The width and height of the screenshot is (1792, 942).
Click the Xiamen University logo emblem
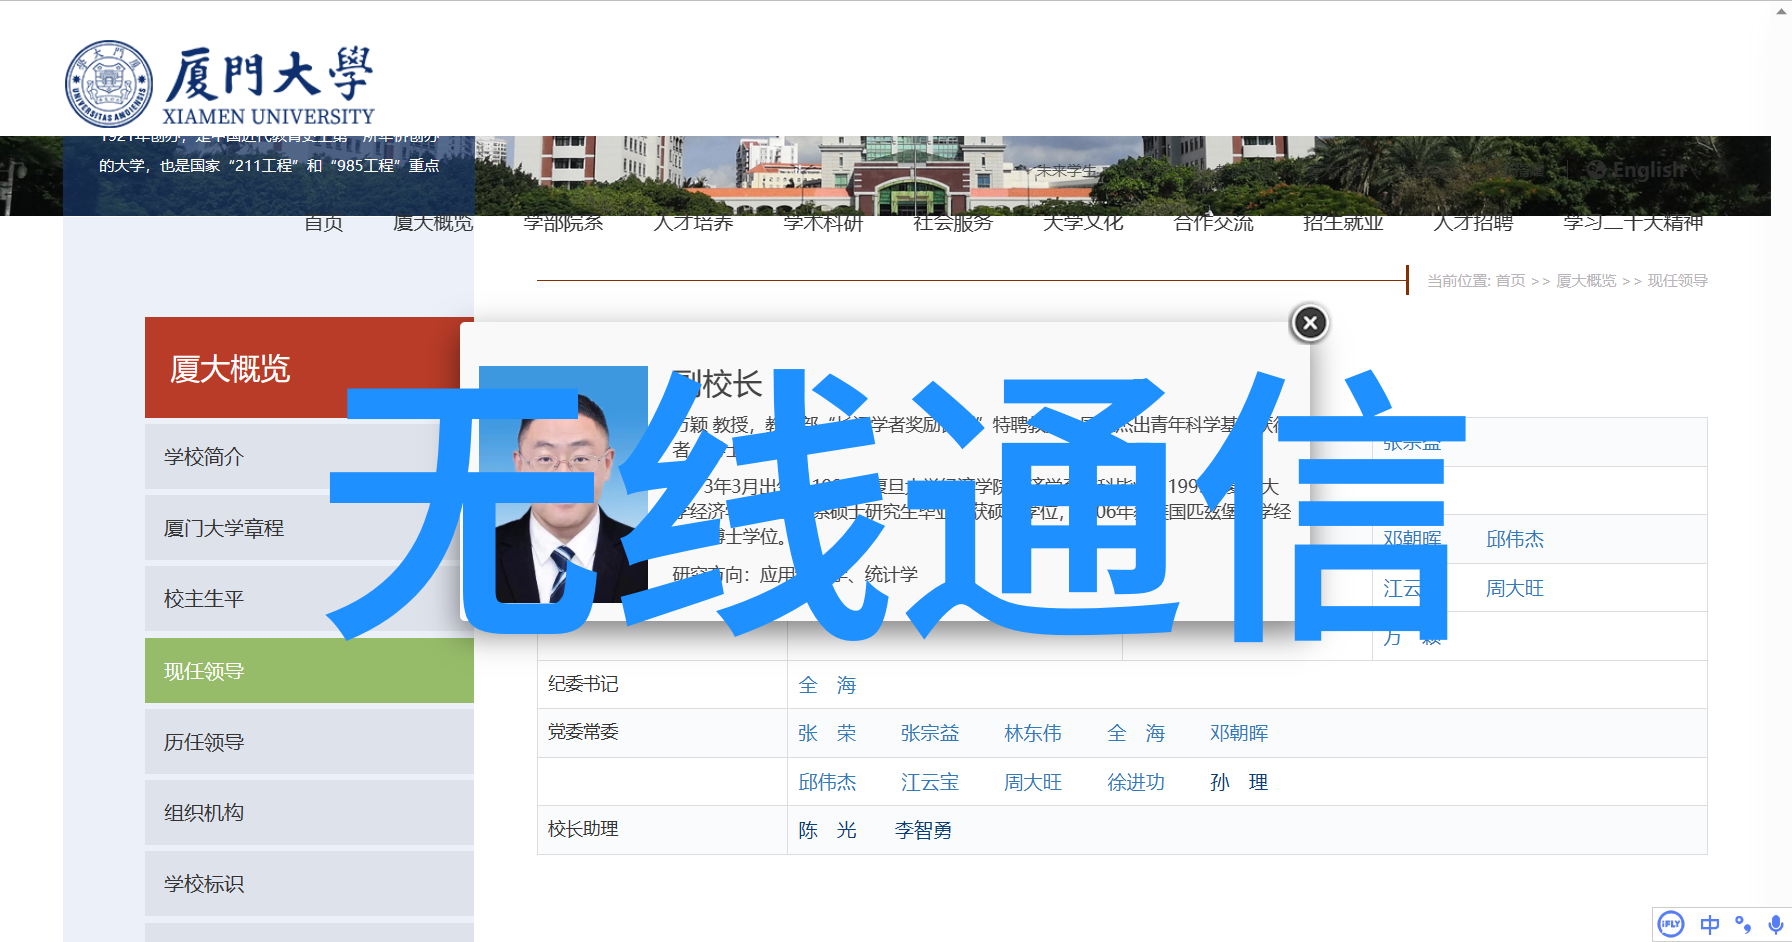coord(109,85)
